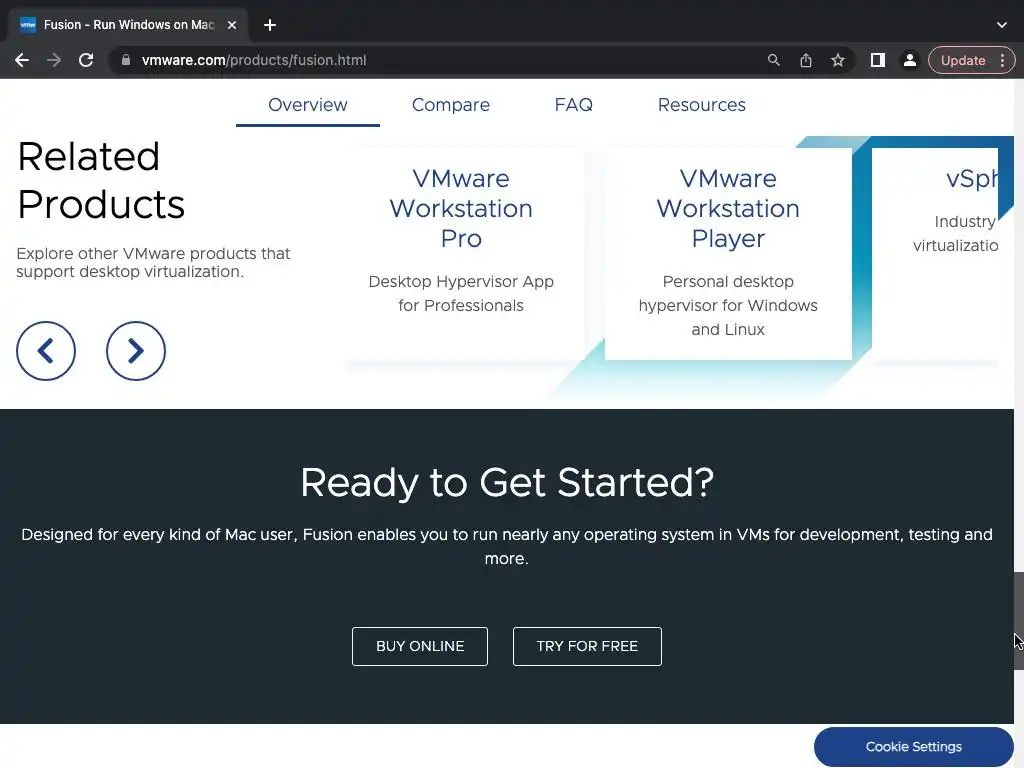Toggle the browser side panel
Image resolution: width=1024 pixels, height=768 pixels.
coord(878,60)
